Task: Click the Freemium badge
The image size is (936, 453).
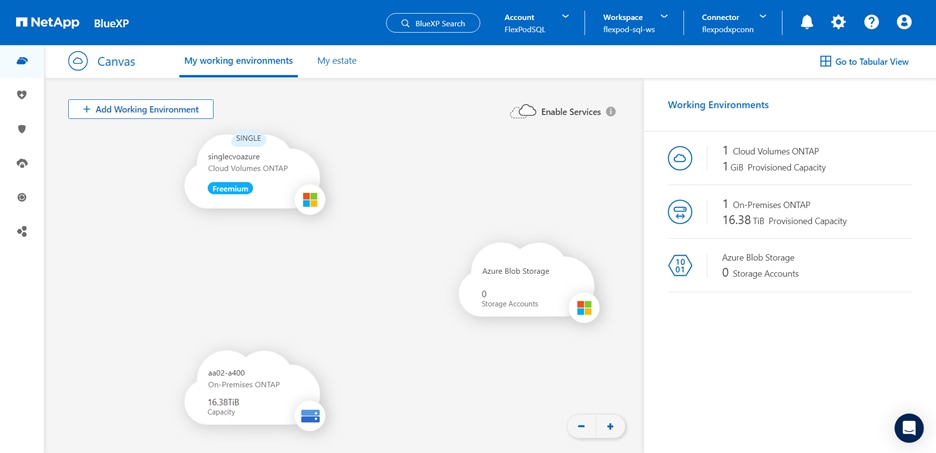Action: pyautogui.click(x=230, y=189)
